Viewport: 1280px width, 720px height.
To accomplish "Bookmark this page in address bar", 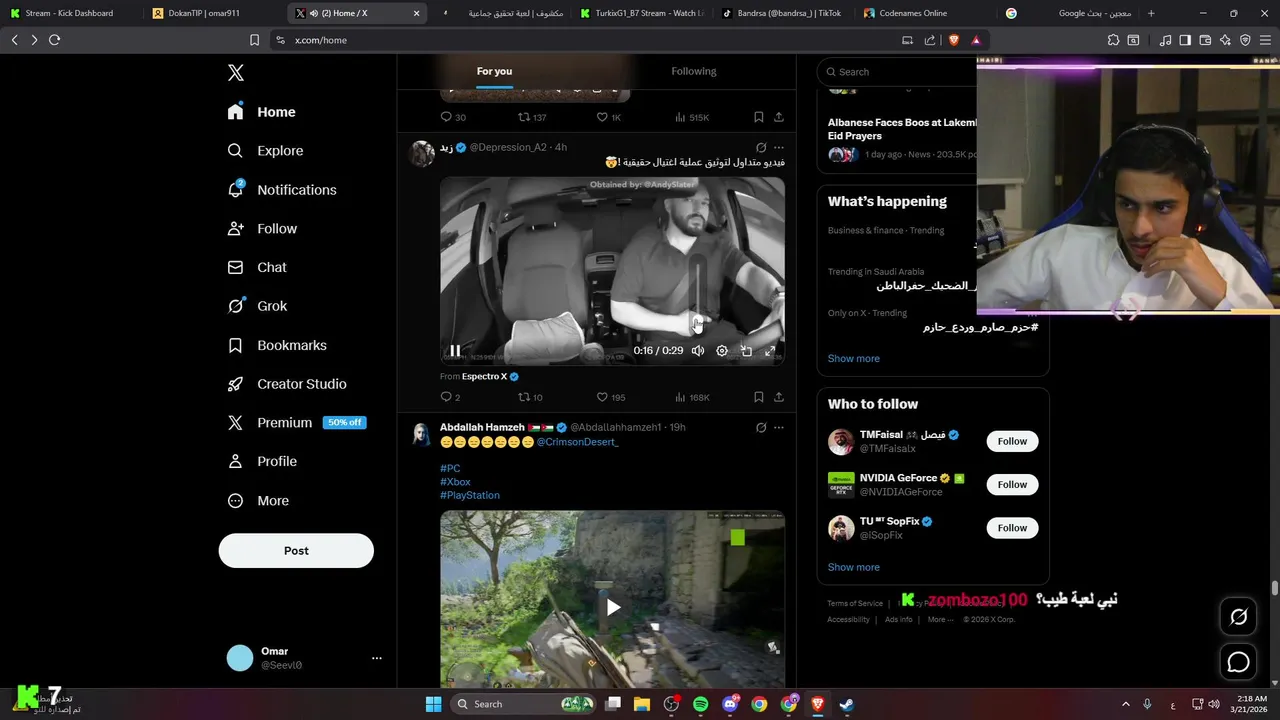I will click(254, 40).
